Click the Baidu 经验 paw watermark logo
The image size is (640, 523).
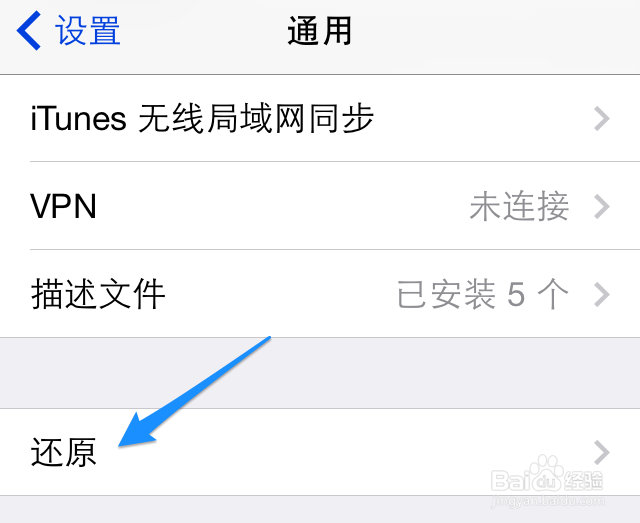(547, 474)
